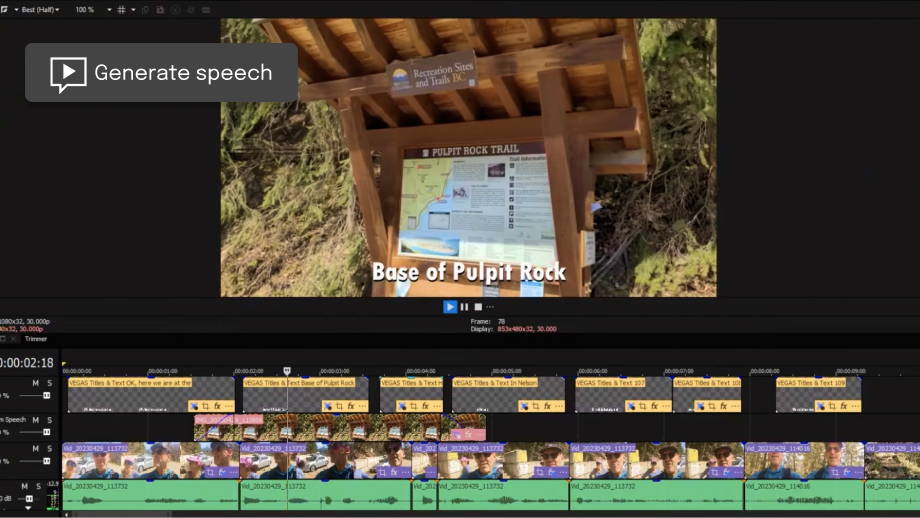Open generated media editor on 'OK, here we are' clip
The width and height of the screenshot is (920, 518).
(x=194, y=406)
